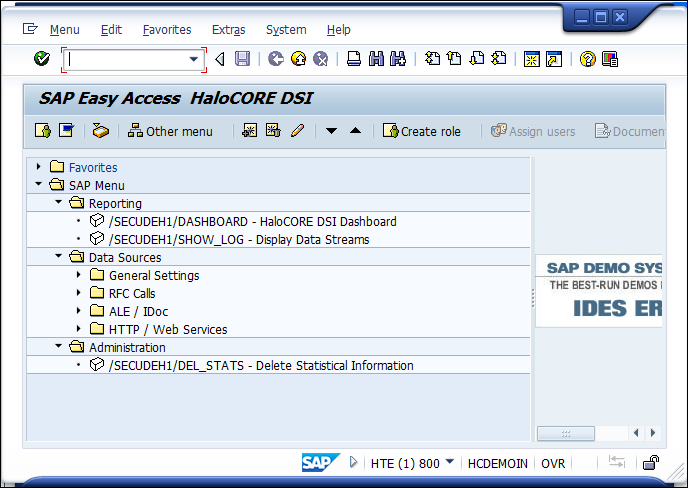Select /SECUDEH1/SHOW_LOG - Display Data Streams
Screen dimensions: 688x488
click(239, 240)
